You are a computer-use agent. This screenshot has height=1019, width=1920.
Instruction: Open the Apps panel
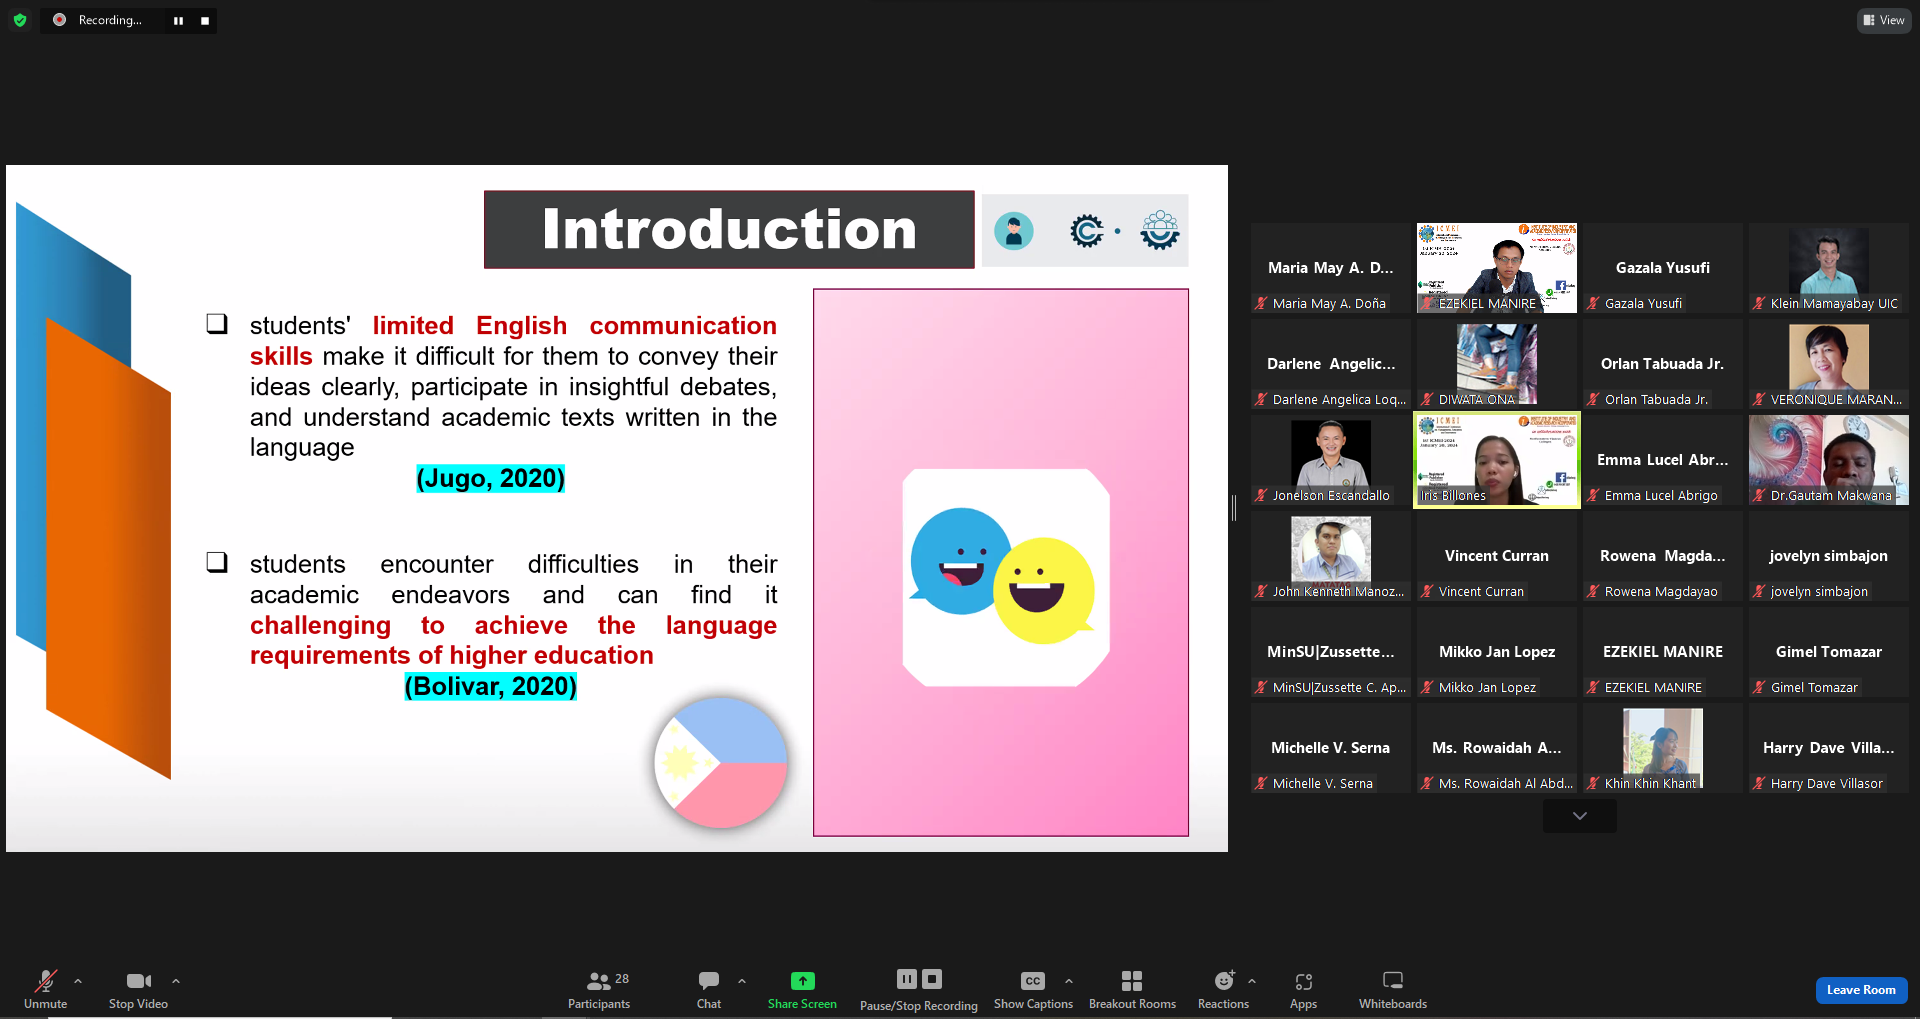tap(1303, 989)
